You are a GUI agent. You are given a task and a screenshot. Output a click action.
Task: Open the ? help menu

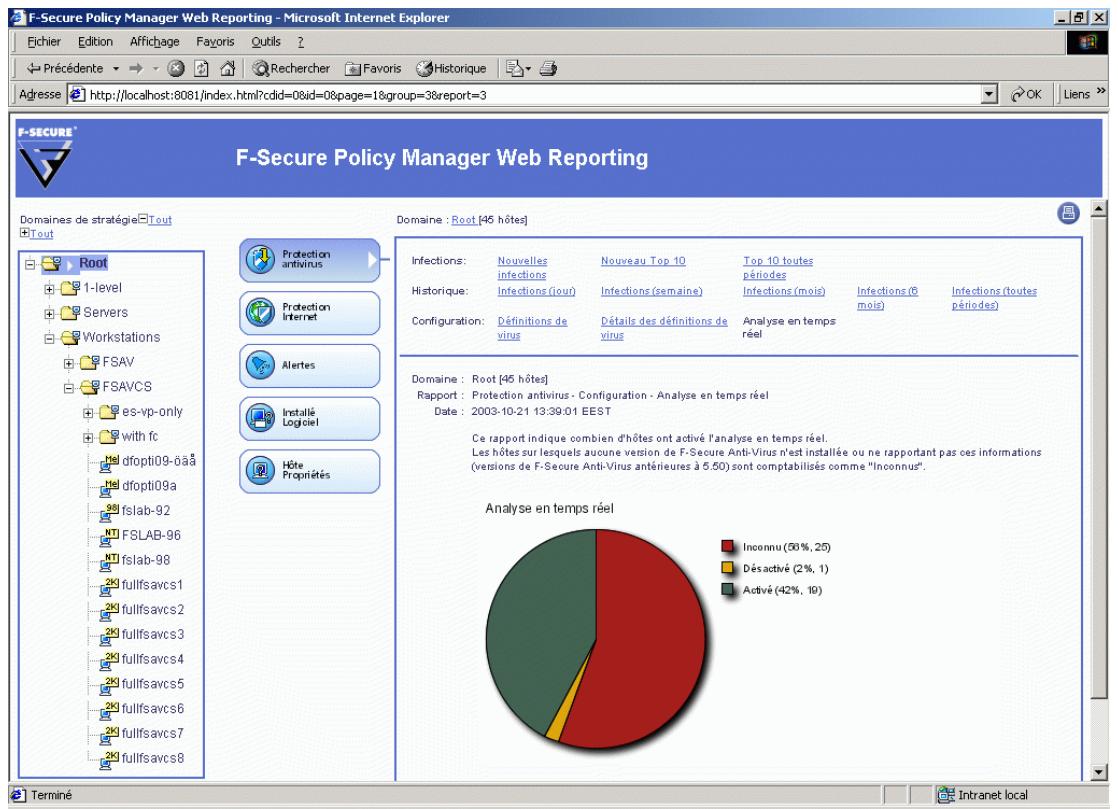point(301,42)
